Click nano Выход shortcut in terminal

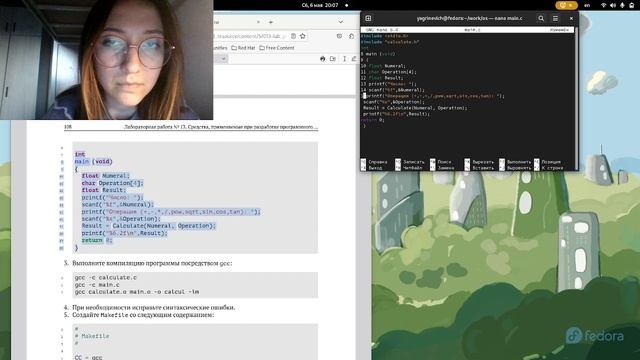click(372, 168)
